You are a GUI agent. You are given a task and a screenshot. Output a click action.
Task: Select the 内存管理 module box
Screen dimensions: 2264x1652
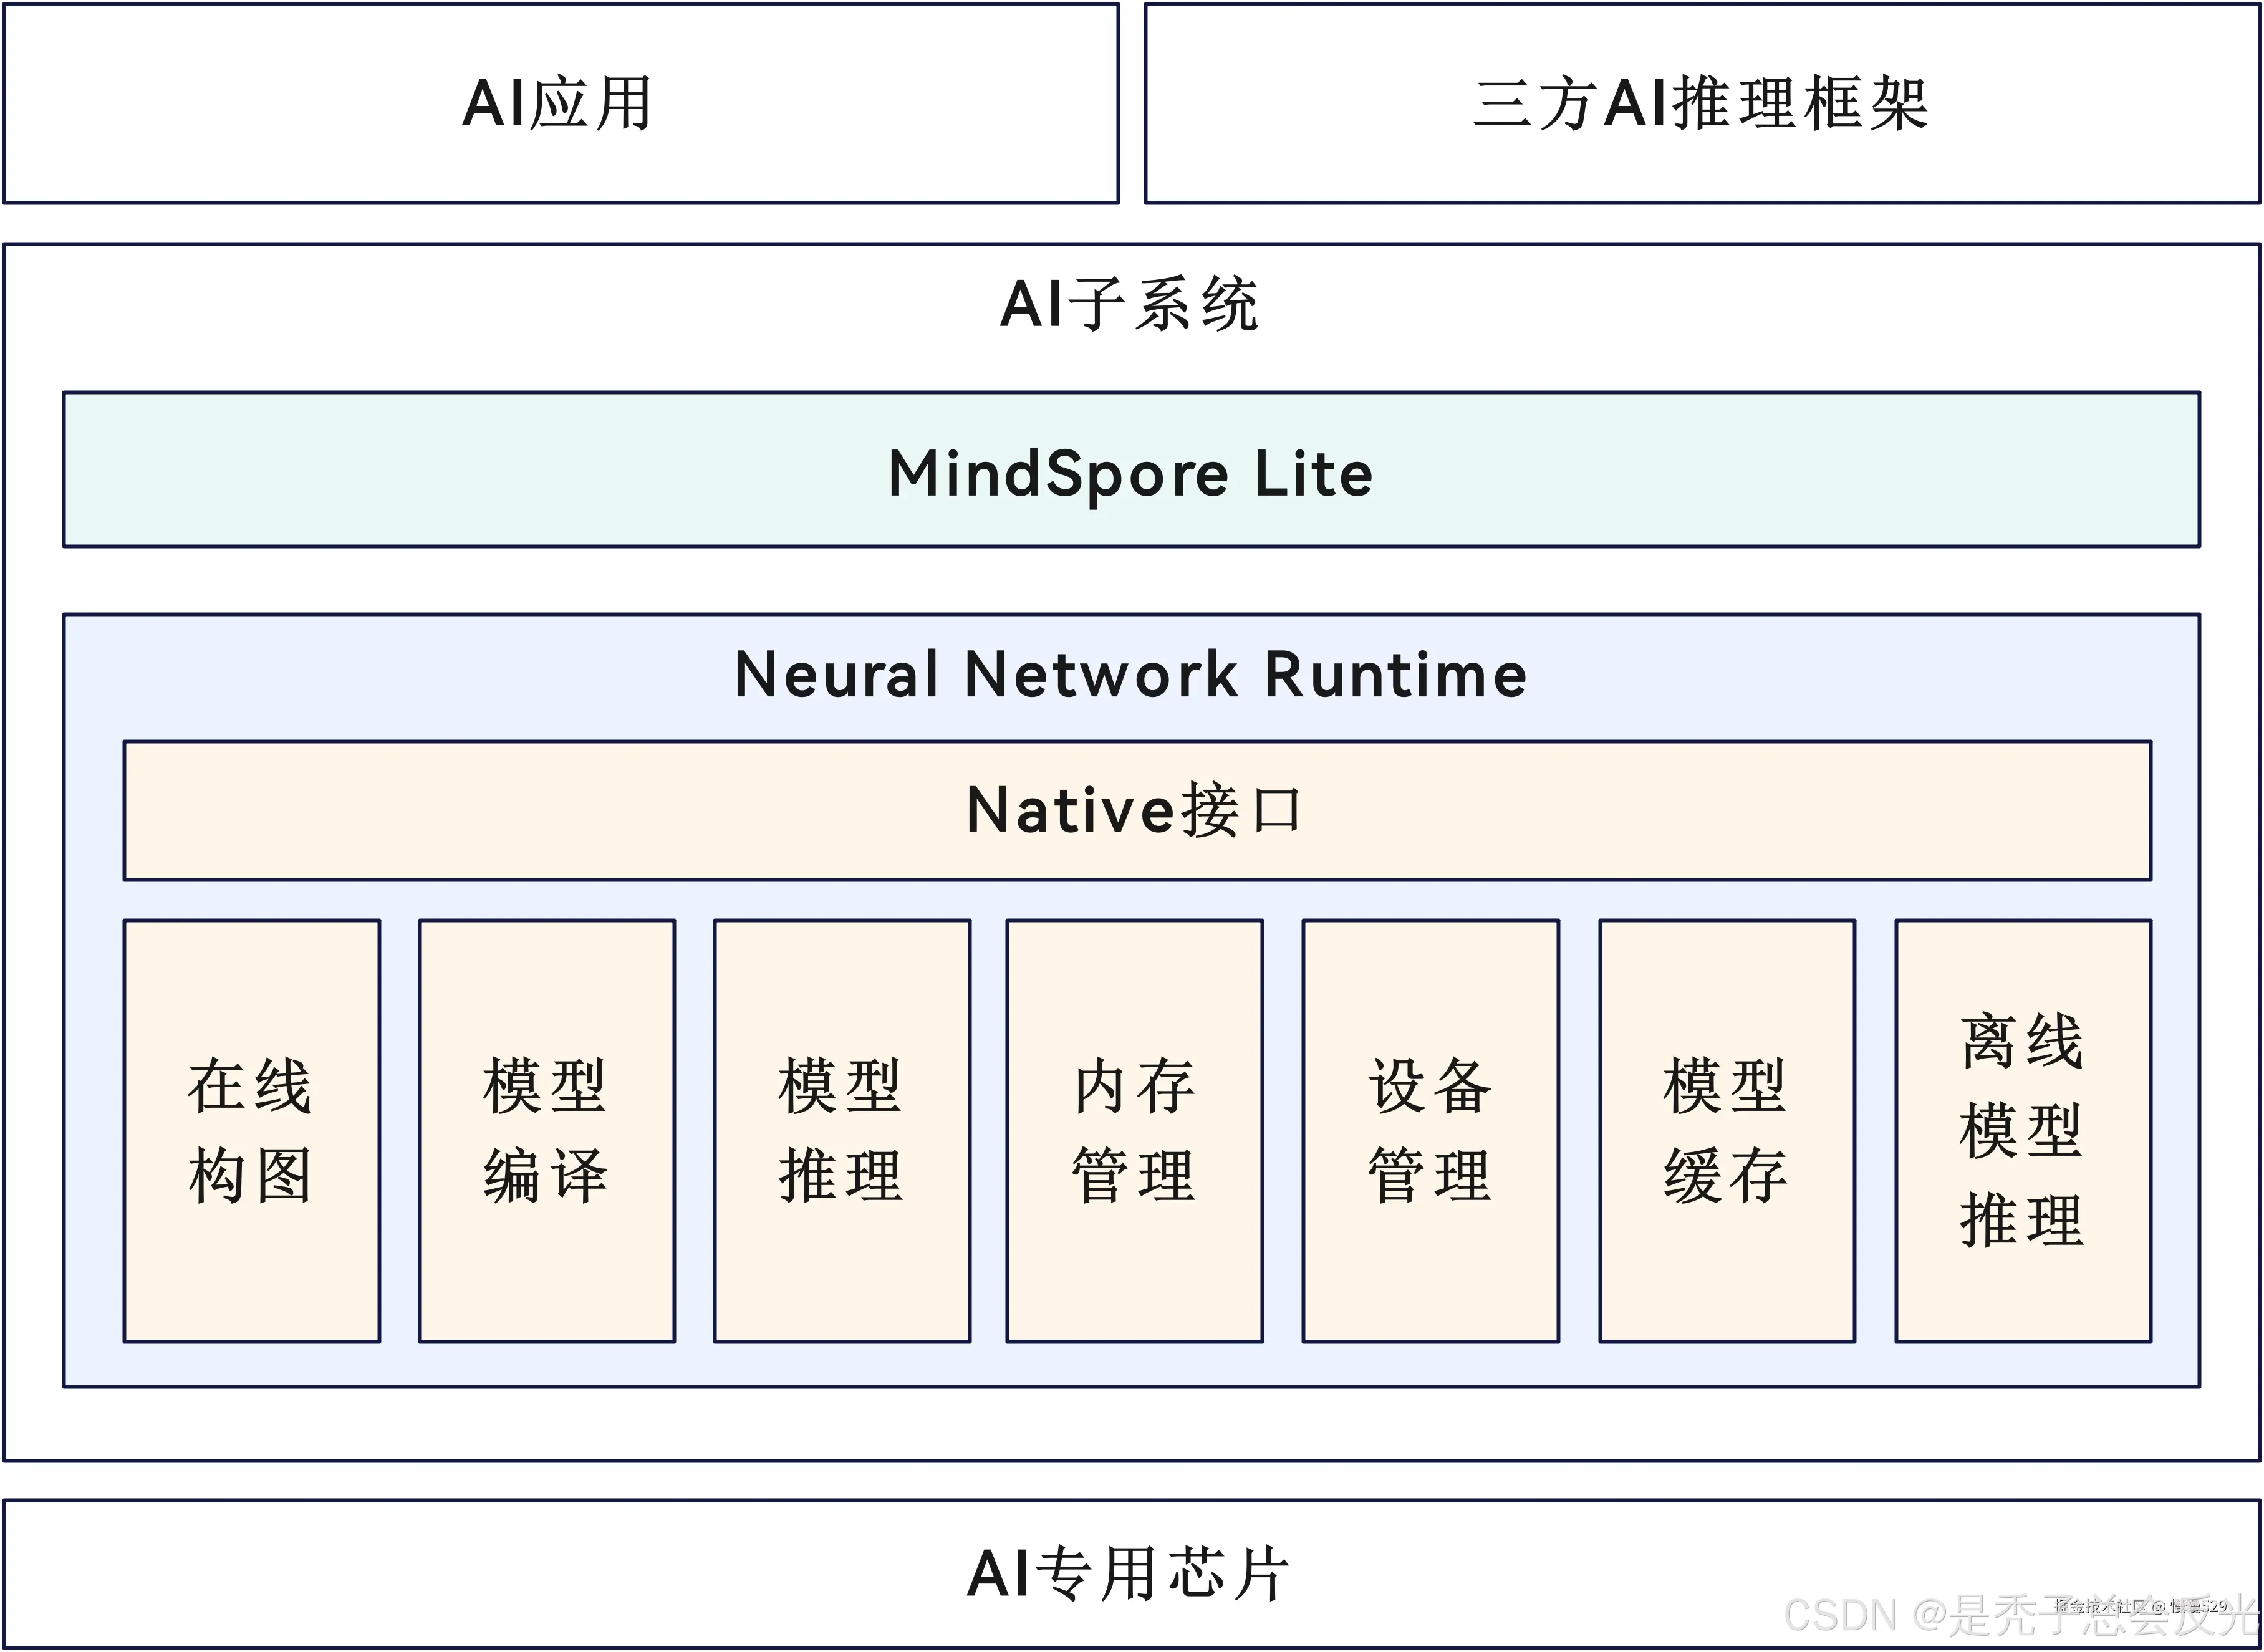point(1135,1131)
